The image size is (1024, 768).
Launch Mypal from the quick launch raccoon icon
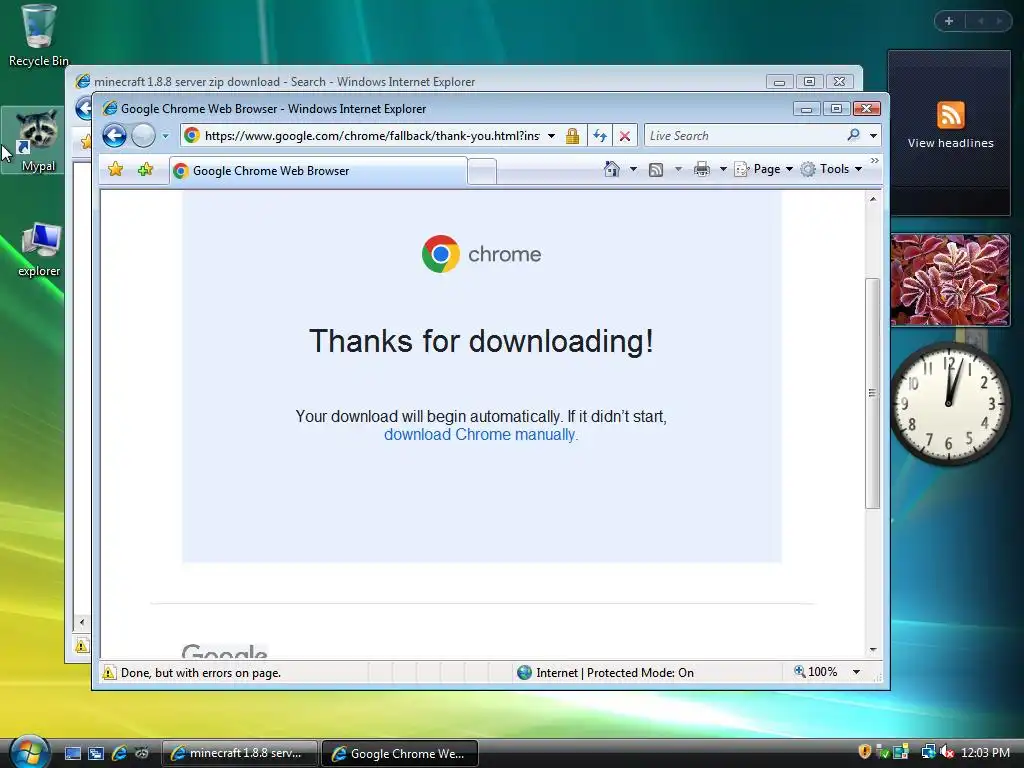point(142,753)
